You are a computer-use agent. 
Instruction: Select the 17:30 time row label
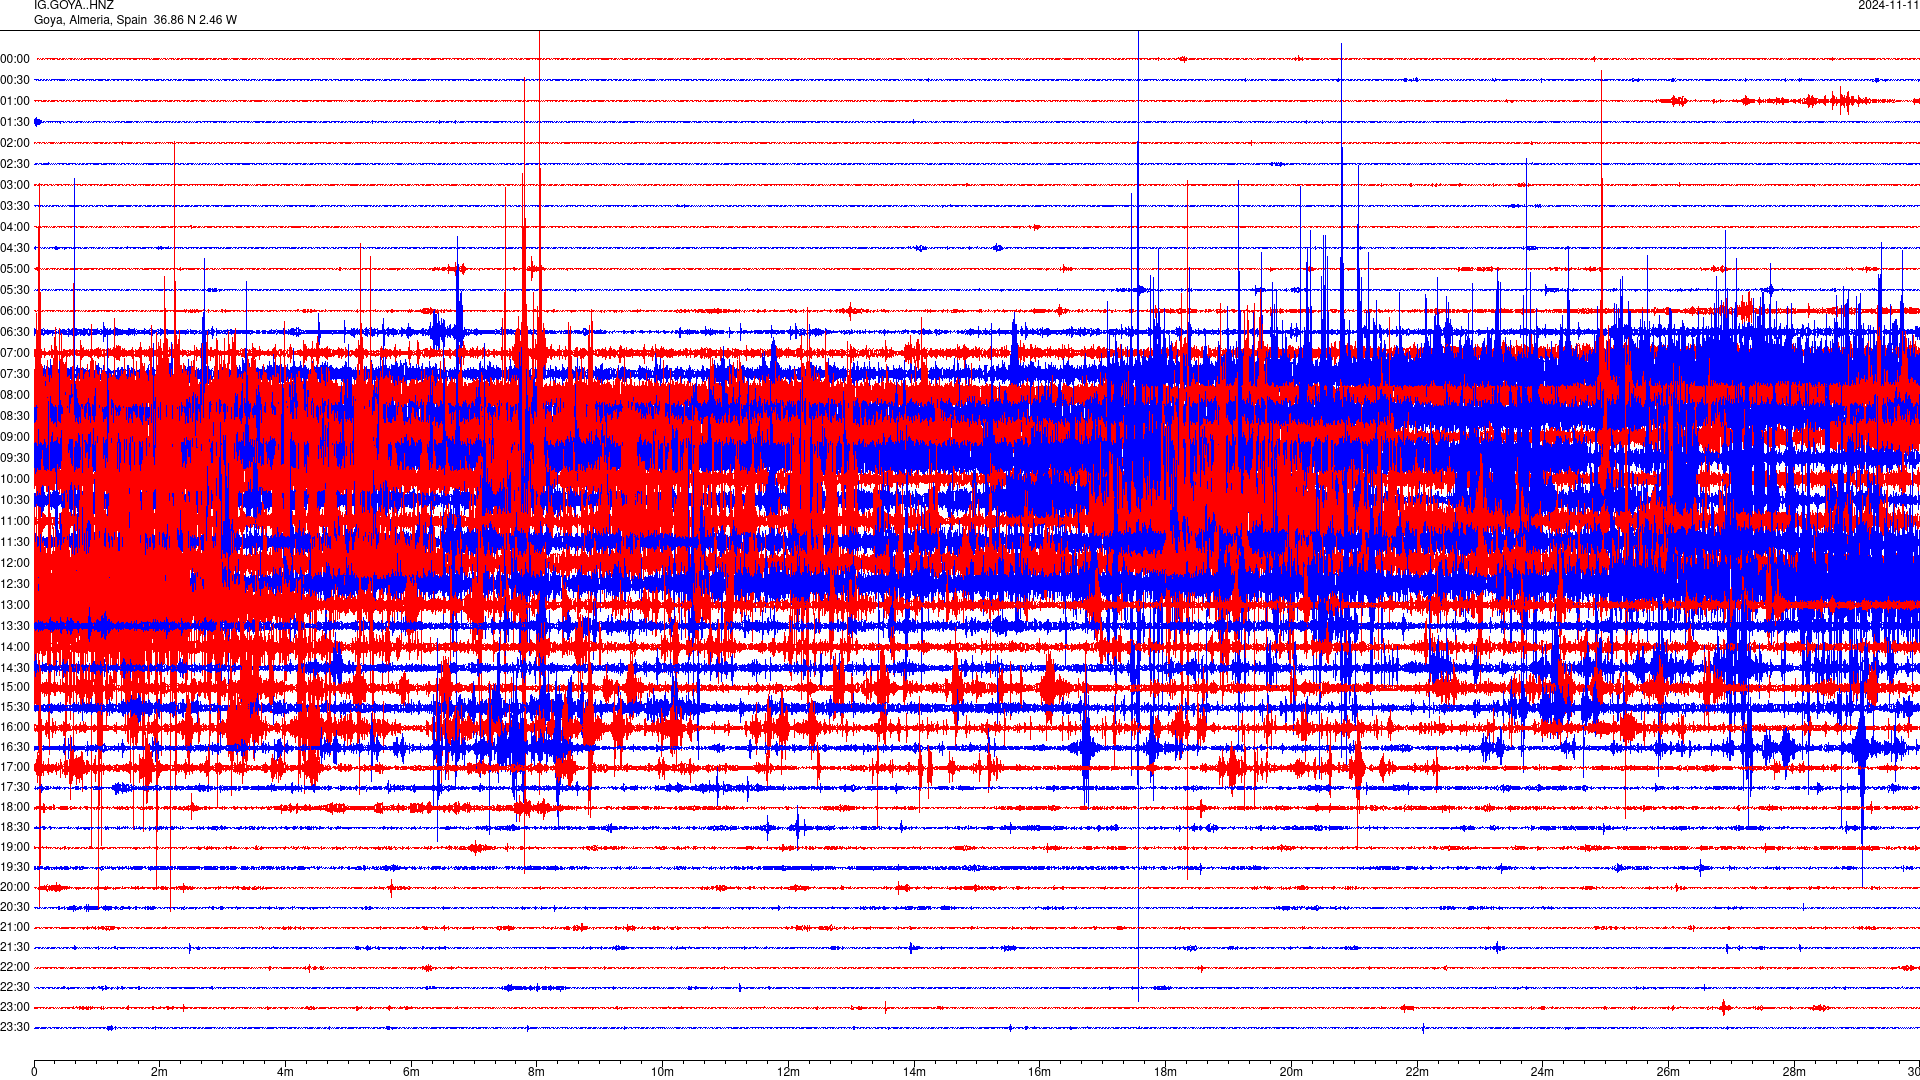(15, 787)
